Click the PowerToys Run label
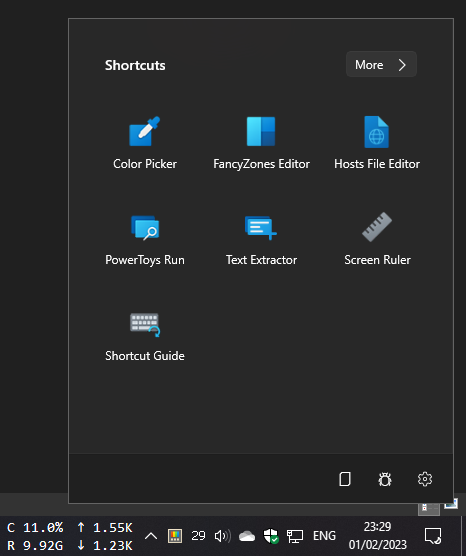The width and height of the screenshot is (466, 556). [145, 260]
